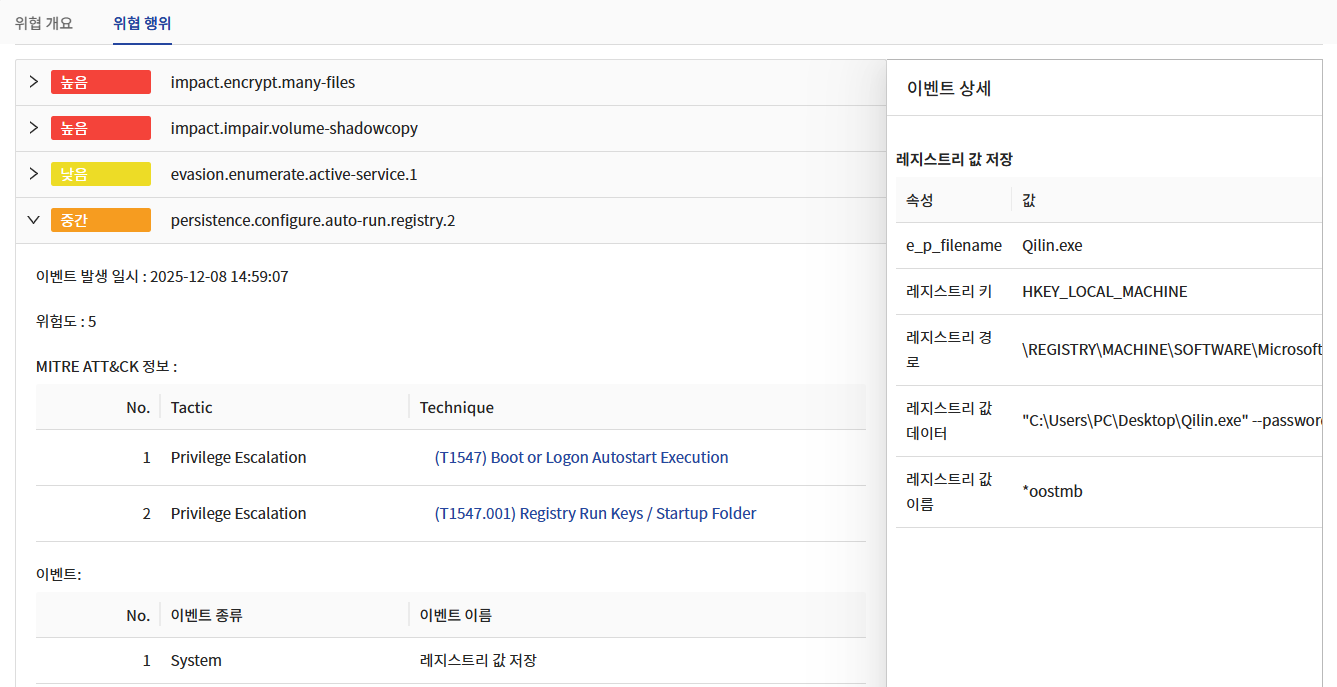This screenshot has width=1337, height=687.
Task: Collapse the persistence.configure.auto-run.registry.2 row chevron
Action: 33,220
